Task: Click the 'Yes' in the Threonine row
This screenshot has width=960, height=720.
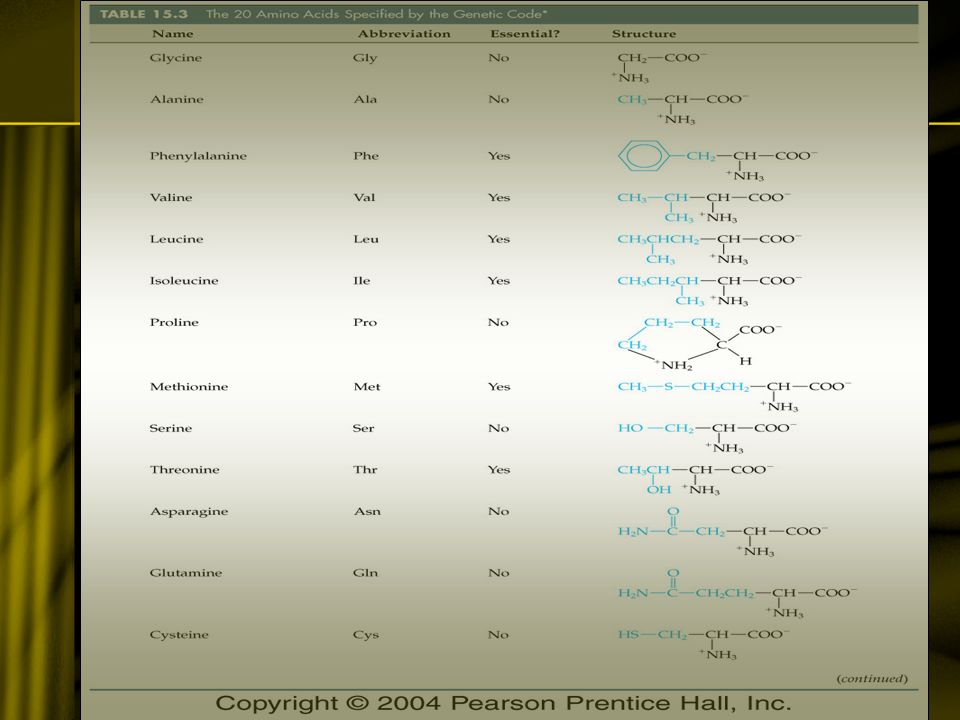Action: click(499, 470)
